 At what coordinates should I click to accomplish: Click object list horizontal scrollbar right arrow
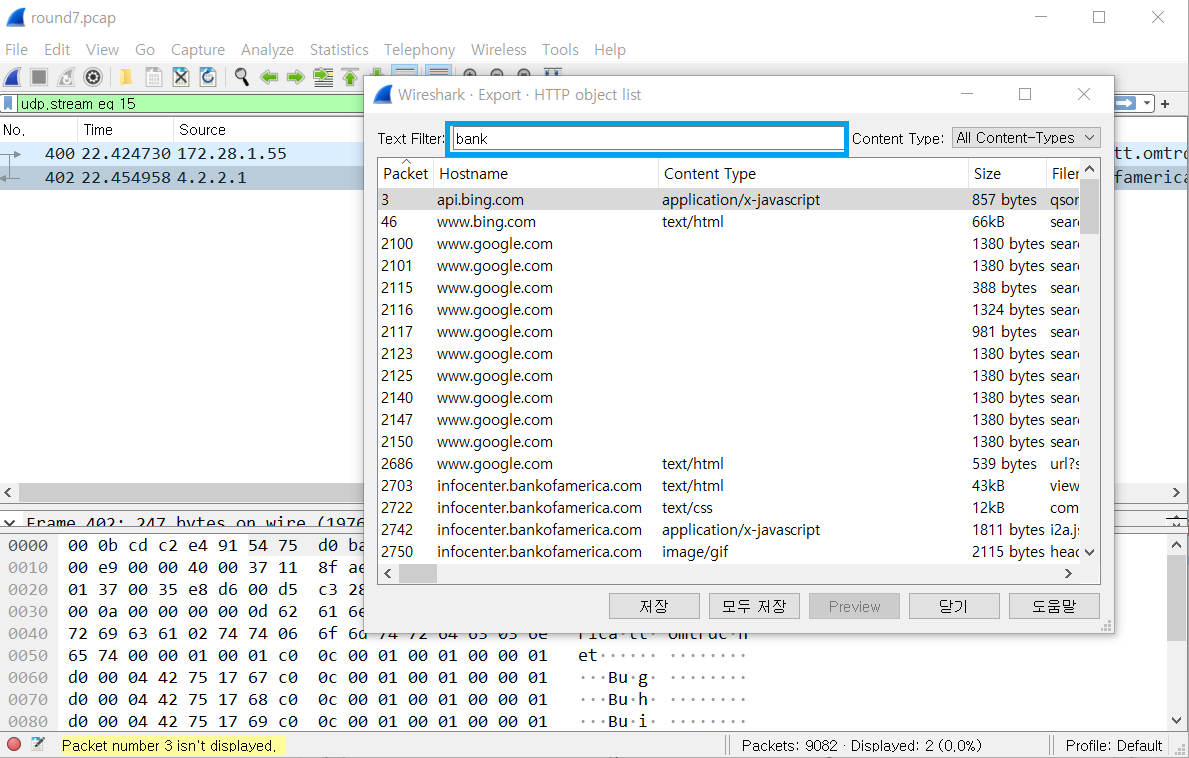(x=1068, y=574)
